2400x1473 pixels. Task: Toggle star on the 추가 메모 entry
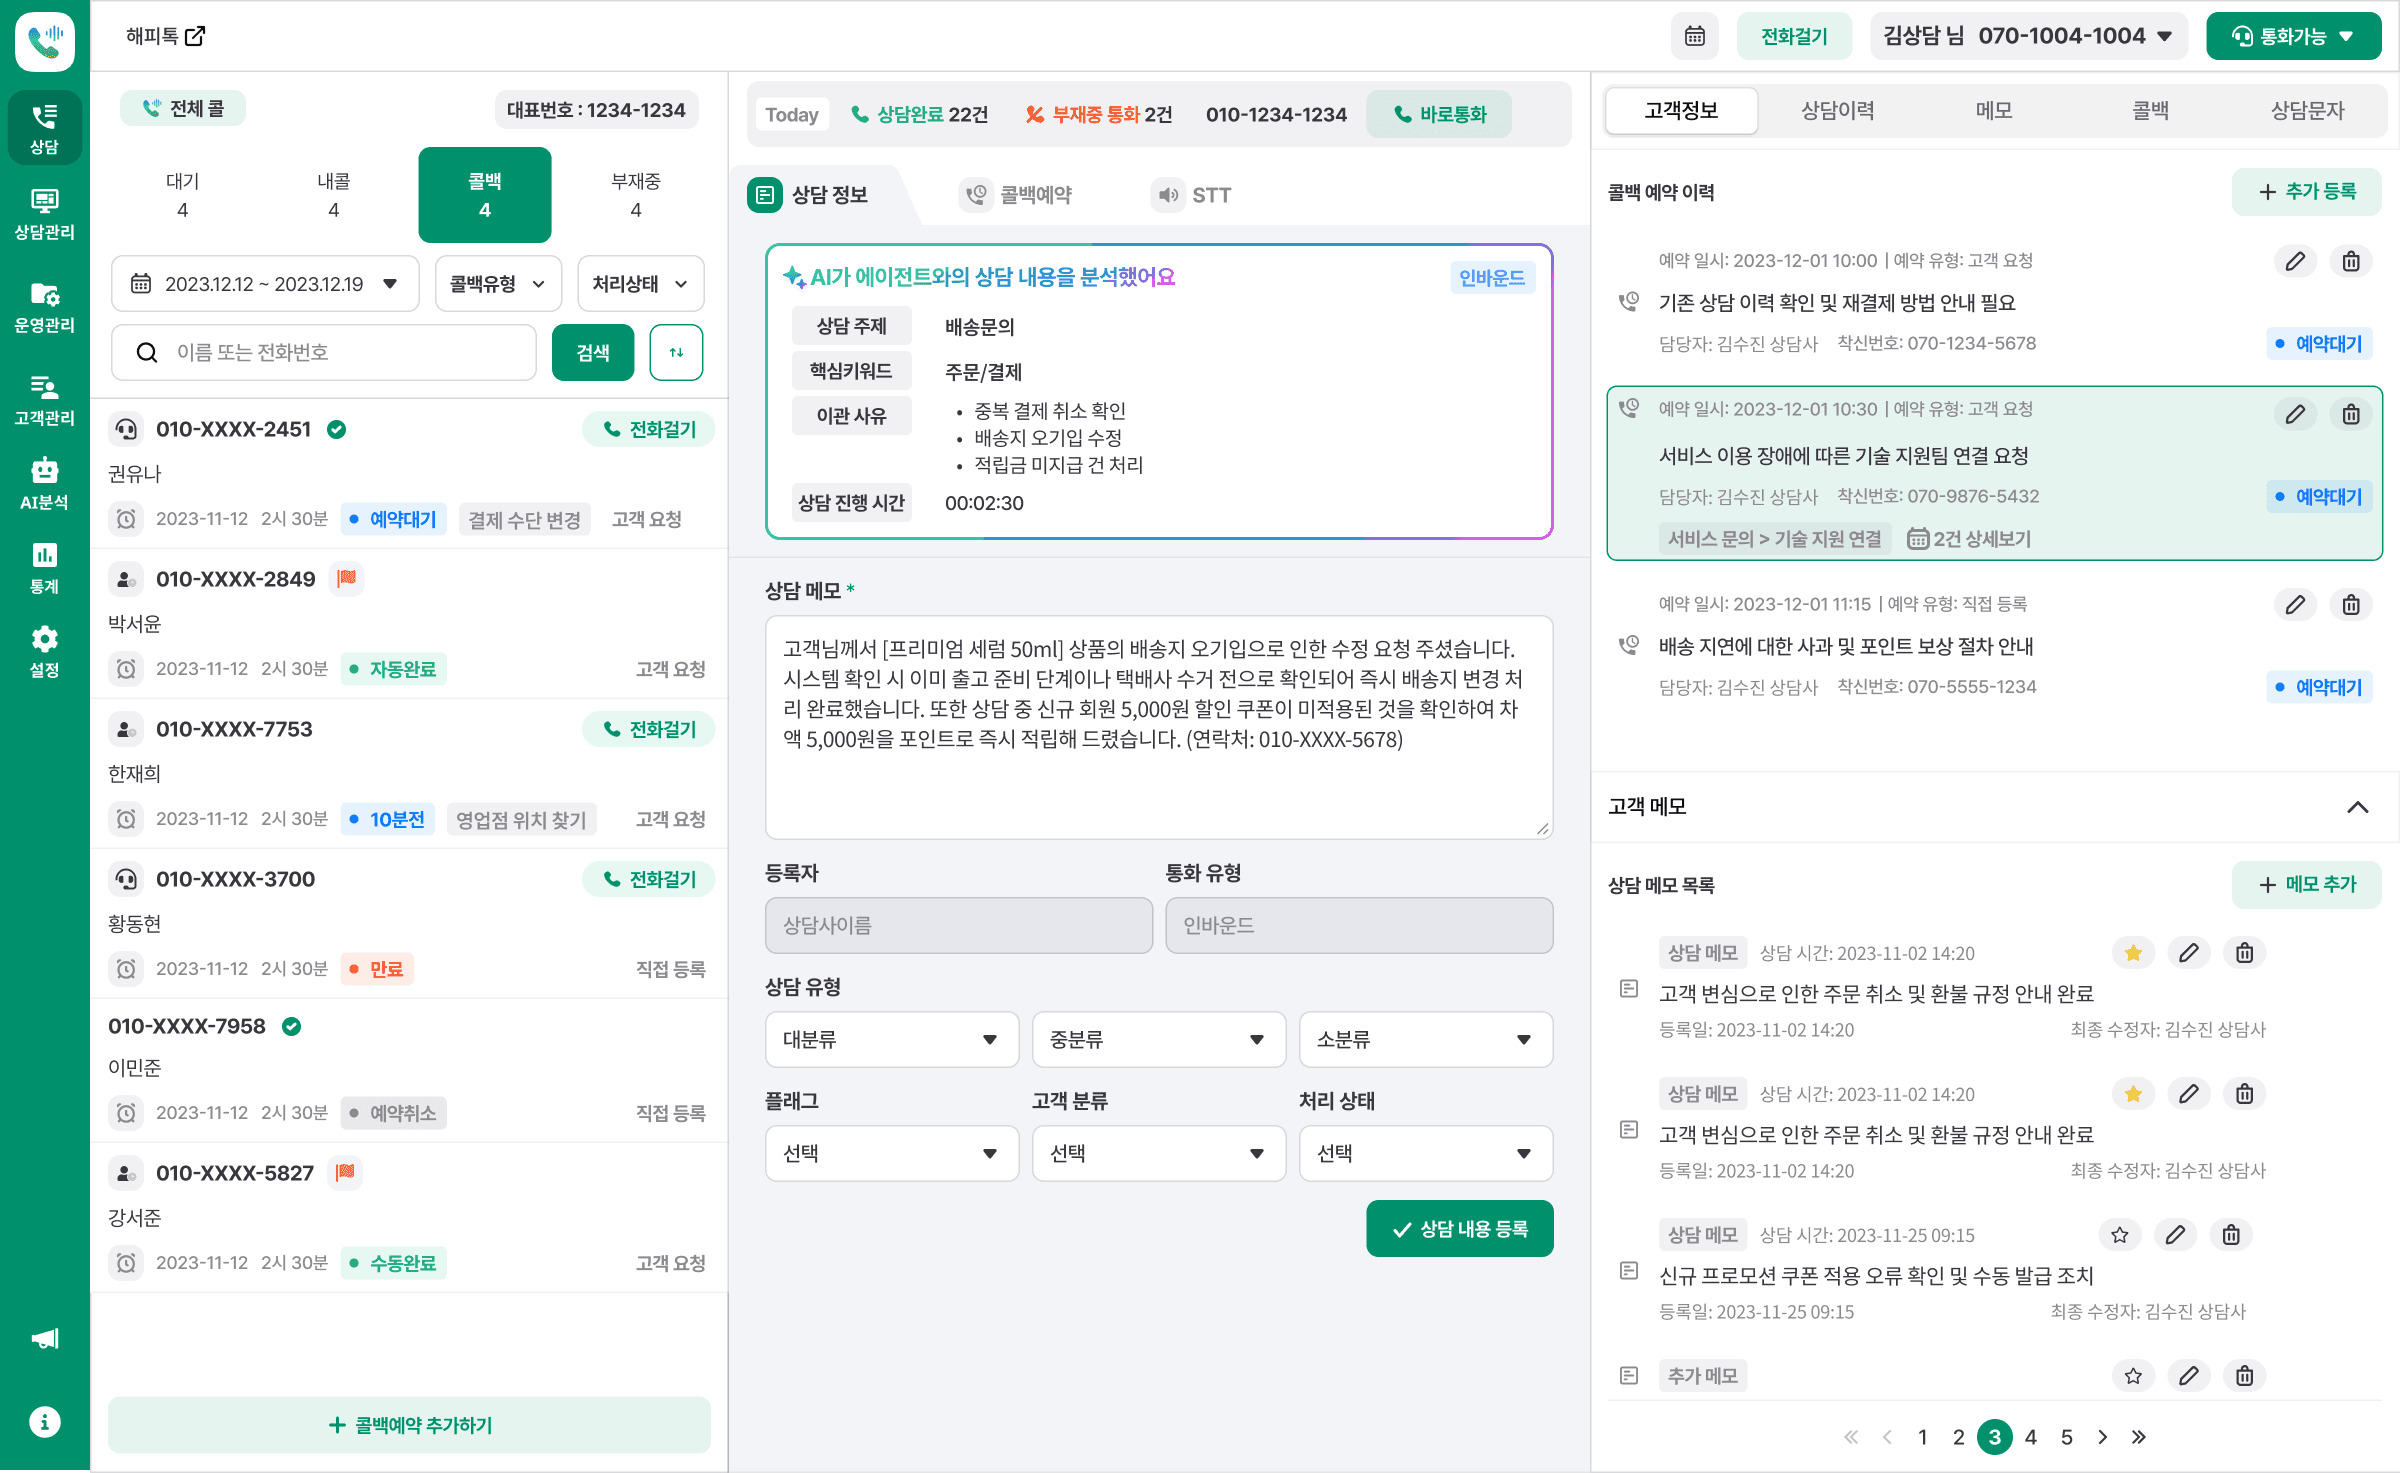(2132, 1376)
